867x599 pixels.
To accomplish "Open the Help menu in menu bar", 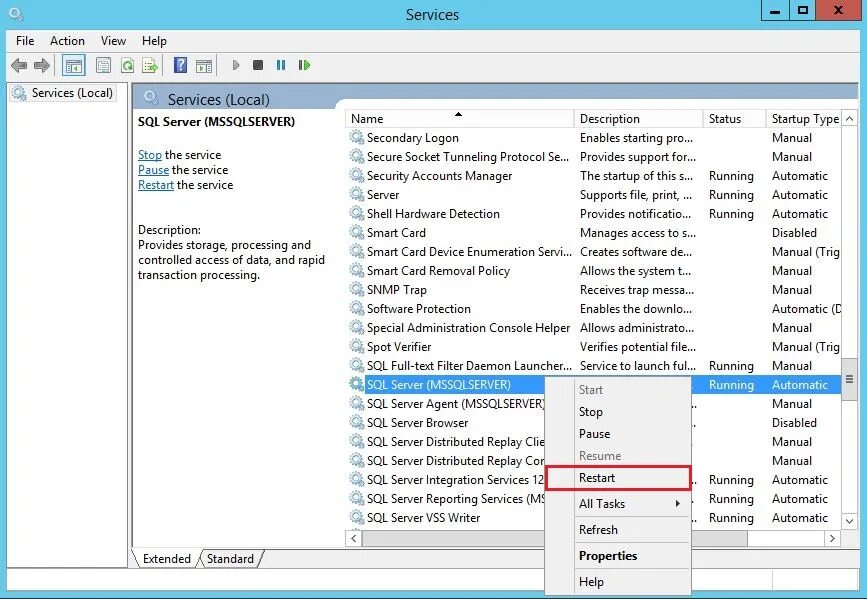I will pos(154,41).
